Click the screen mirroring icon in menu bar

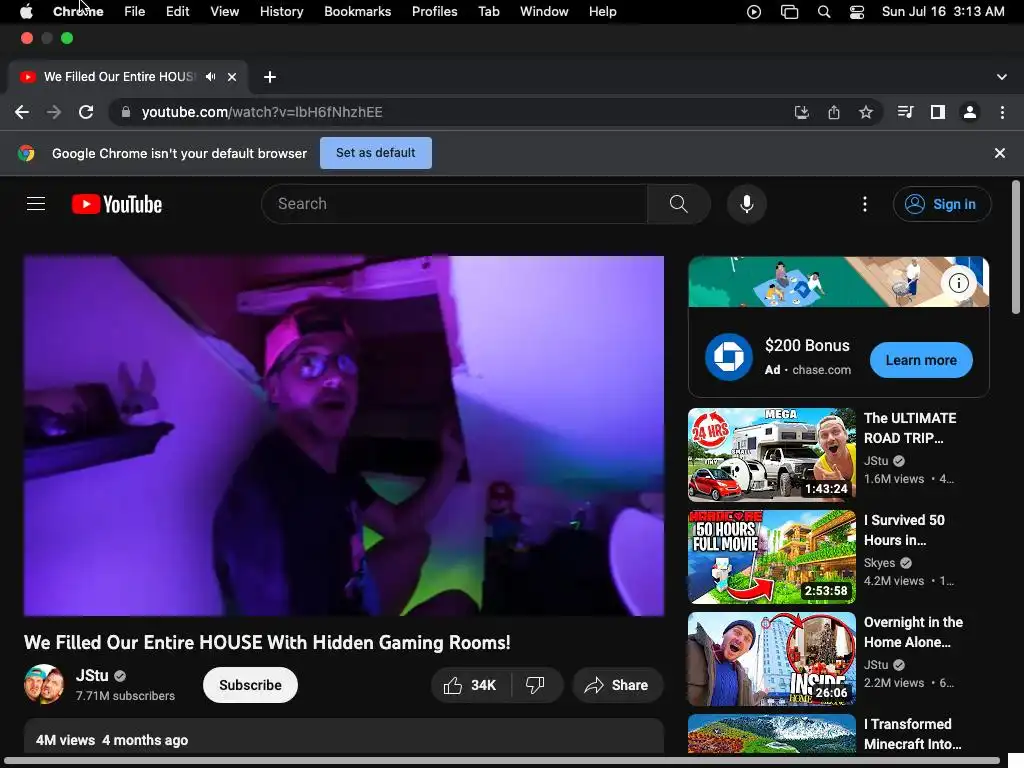(790, 12)
